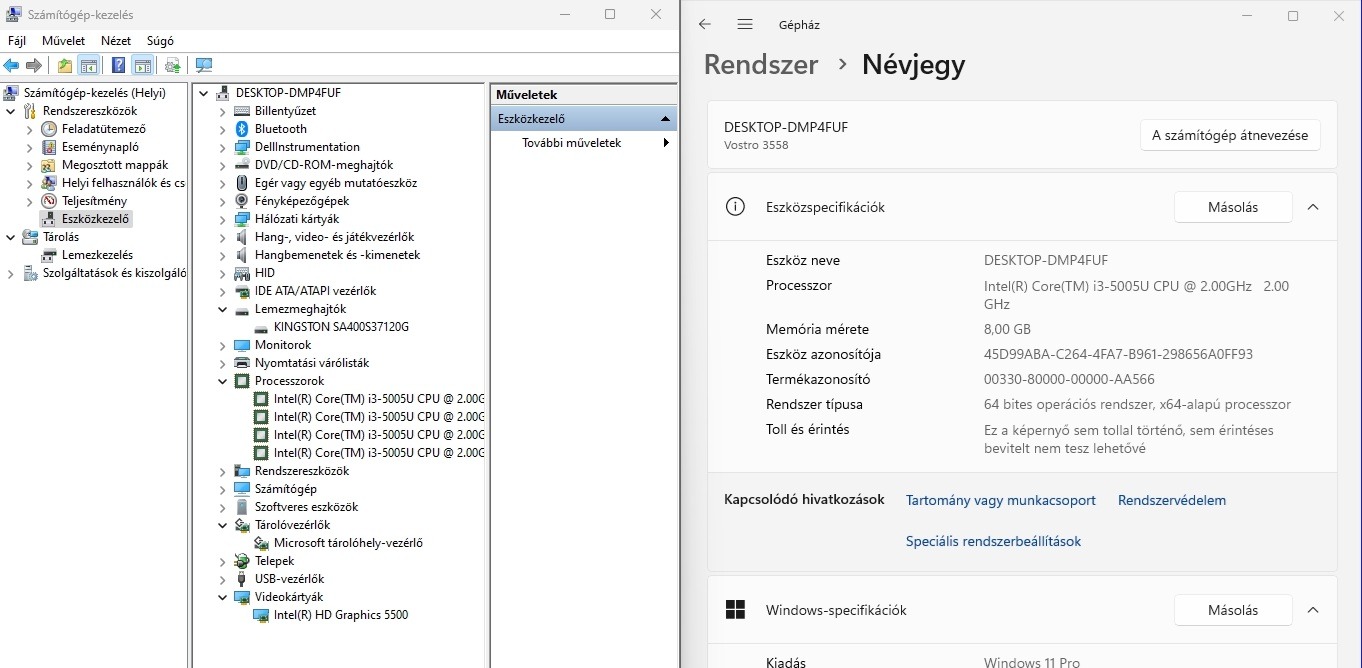This screenshot has height=668, width=1362.
Task: Click the blue Back arrow in Computer Management toolbar
Action: (x=11, y=66)
